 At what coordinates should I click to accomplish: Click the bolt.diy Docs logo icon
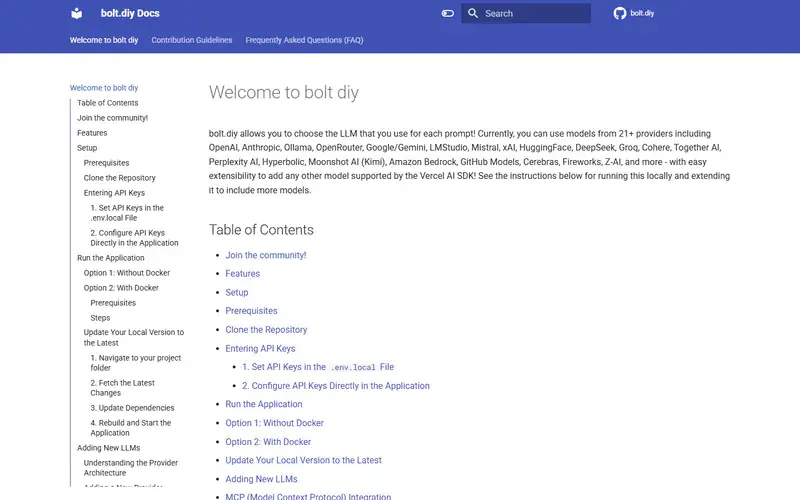coord(77,13)
